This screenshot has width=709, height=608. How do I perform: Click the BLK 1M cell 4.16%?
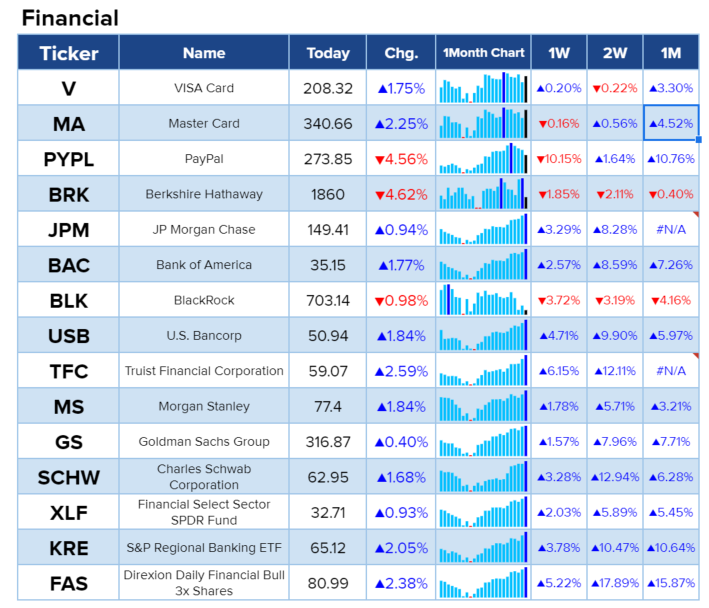[671, 300]
